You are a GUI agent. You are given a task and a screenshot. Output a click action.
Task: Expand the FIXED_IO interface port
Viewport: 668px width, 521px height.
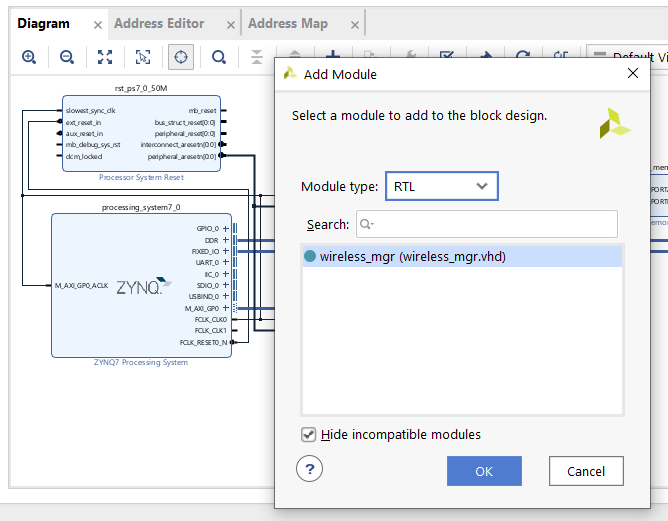coord(226,251)
